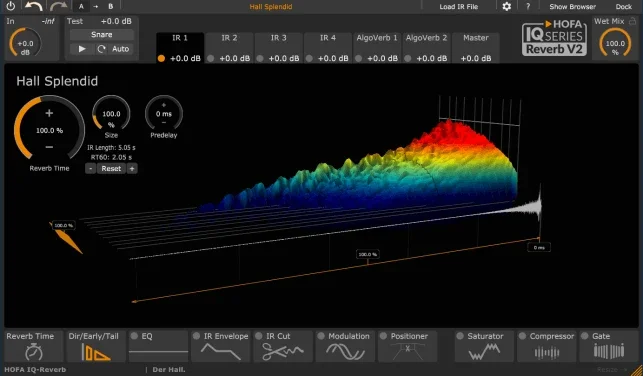Screen dimensions: 643x376
Task: Click the Reset button
Action: click(x=111, y=169)
